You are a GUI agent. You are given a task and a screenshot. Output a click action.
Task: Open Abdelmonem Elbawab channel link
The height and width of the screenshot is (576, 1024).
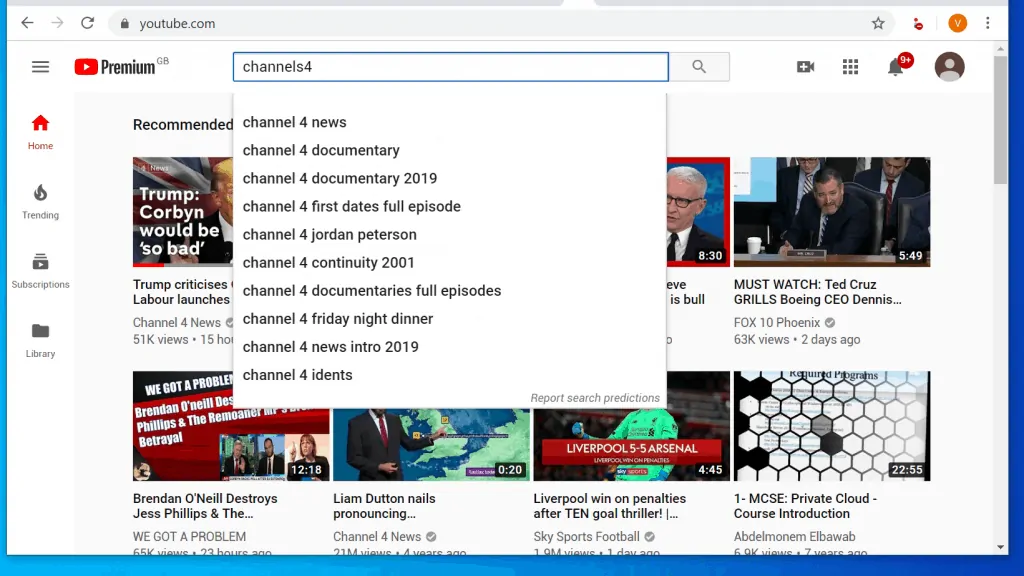[x=795, y=537]
